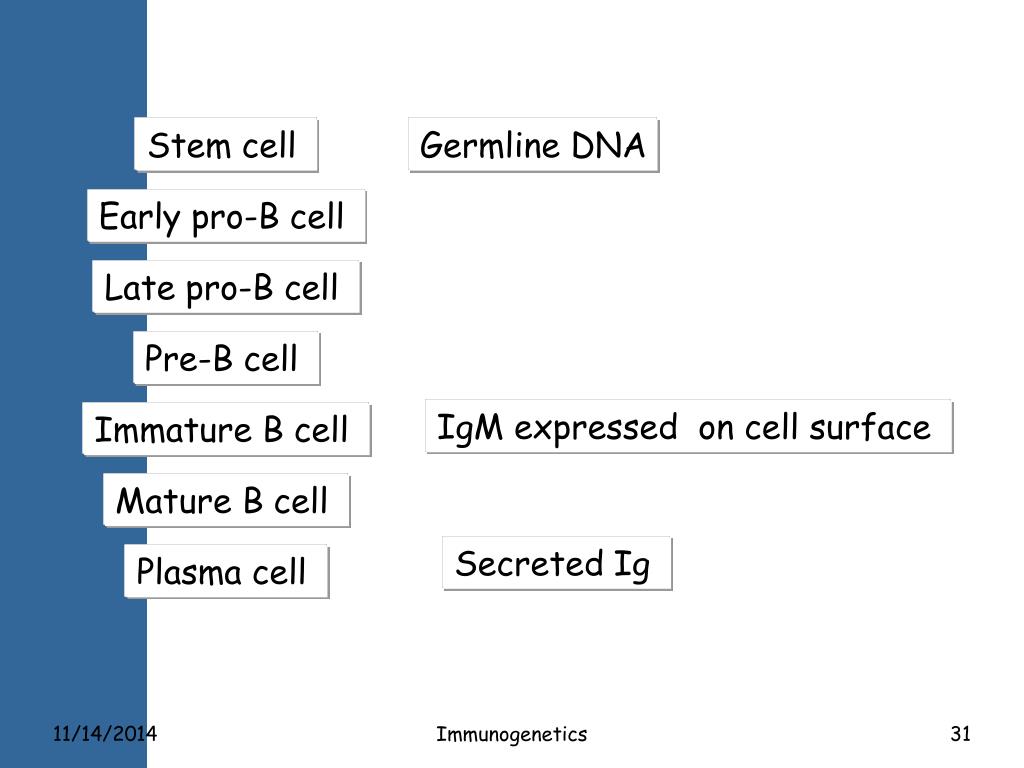This screenshot has width=1024, height=768.
Task: Select the Immunogenetics footer text
Action: 511,735
